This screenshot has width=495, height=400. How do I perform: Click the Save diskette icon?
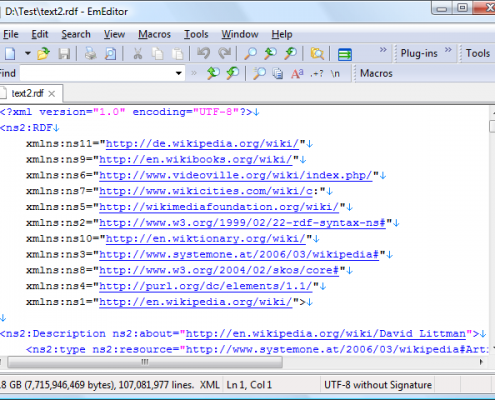[x=64, y=53]
